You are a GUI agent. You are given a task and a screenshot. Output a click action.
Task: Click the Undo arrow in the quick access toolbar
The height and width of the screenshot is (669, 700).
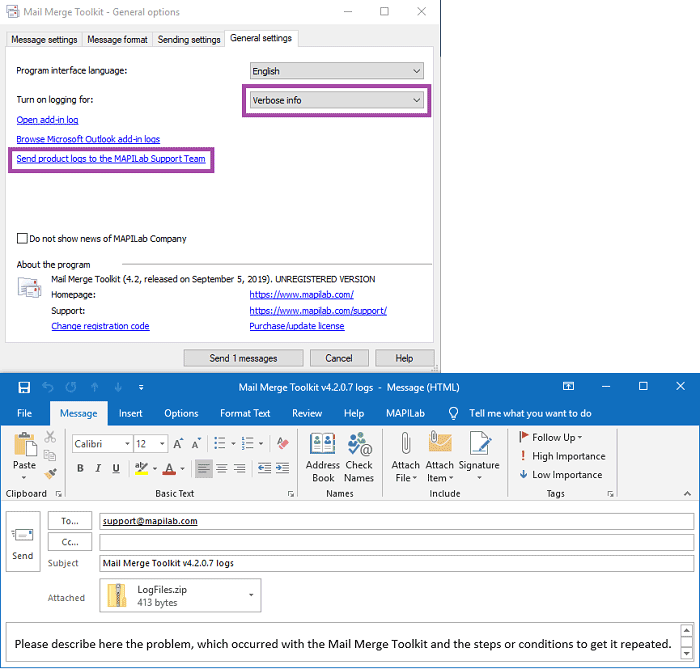(x=48, y=387)
